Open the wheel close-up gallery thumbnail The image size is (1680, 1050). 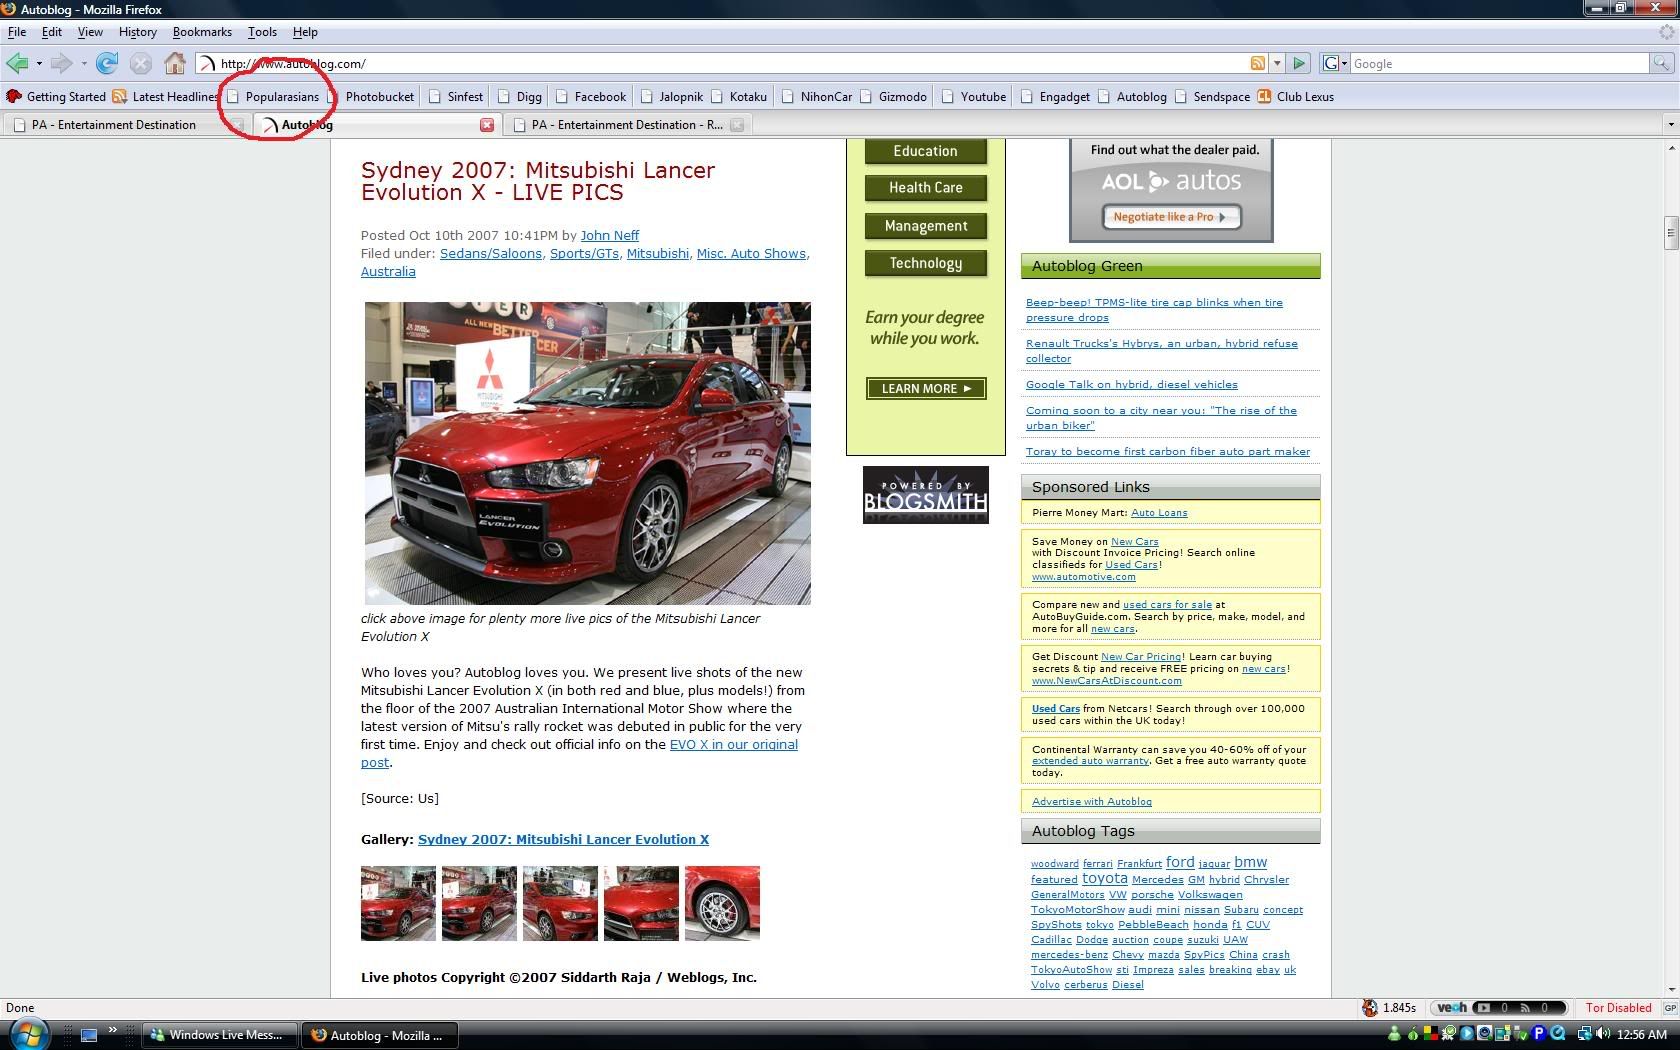click(722, 903)
